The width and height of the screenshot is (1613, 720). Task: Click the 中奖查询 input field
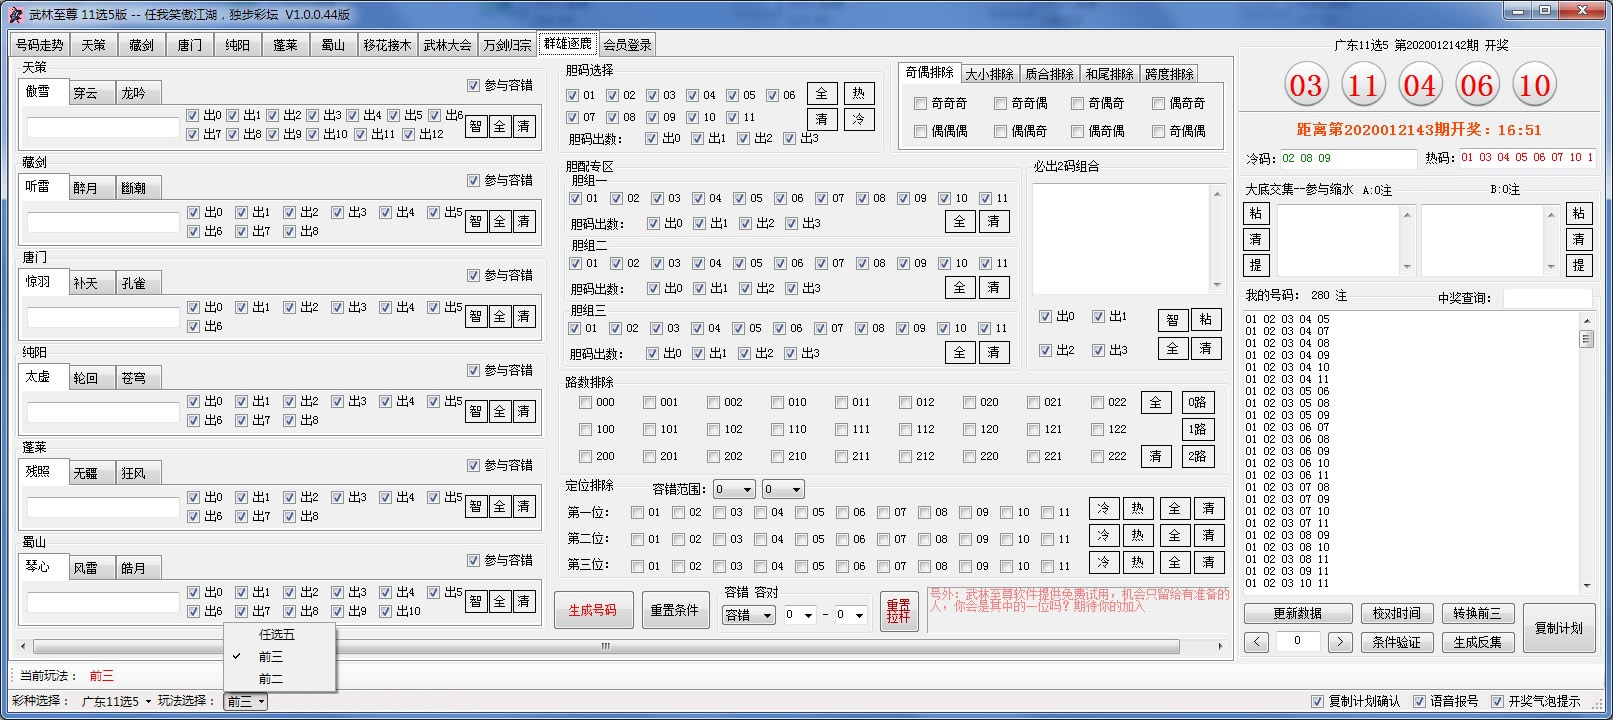pos(1546,298)
